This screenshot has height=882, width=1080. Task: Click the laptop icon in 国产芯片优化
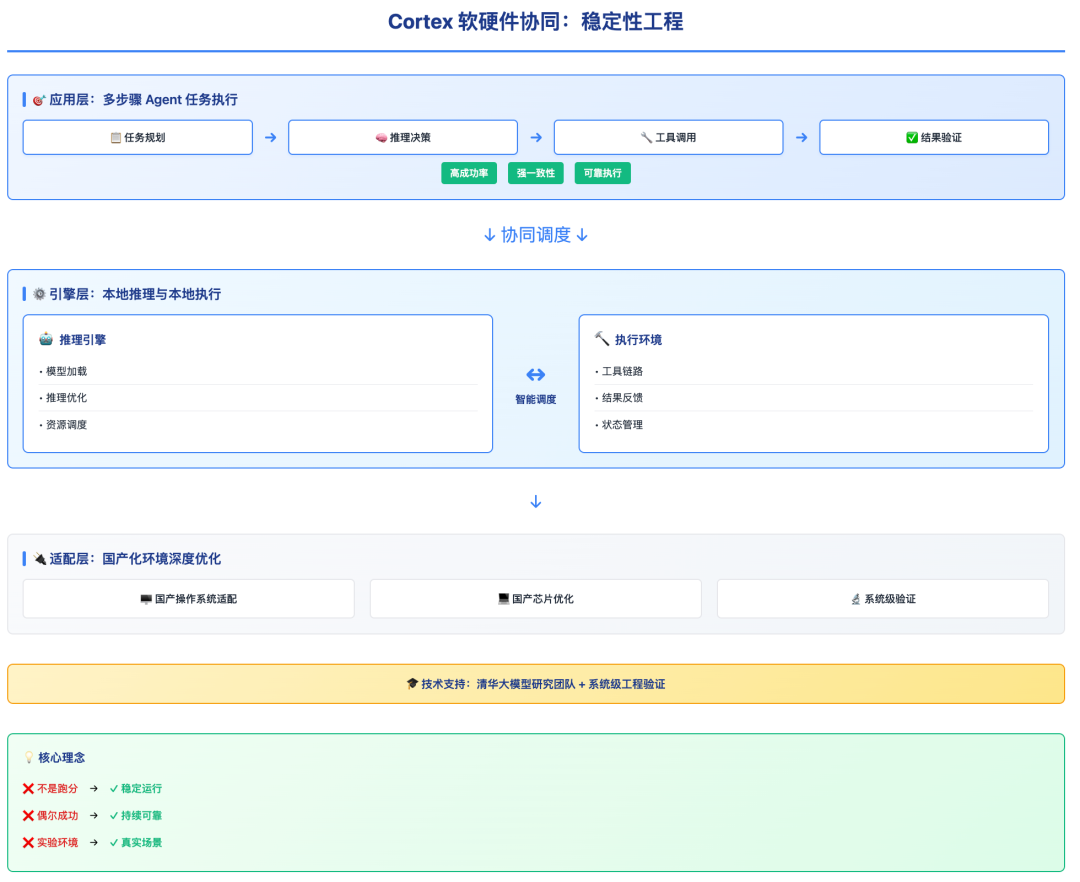(x=503, y=599)
